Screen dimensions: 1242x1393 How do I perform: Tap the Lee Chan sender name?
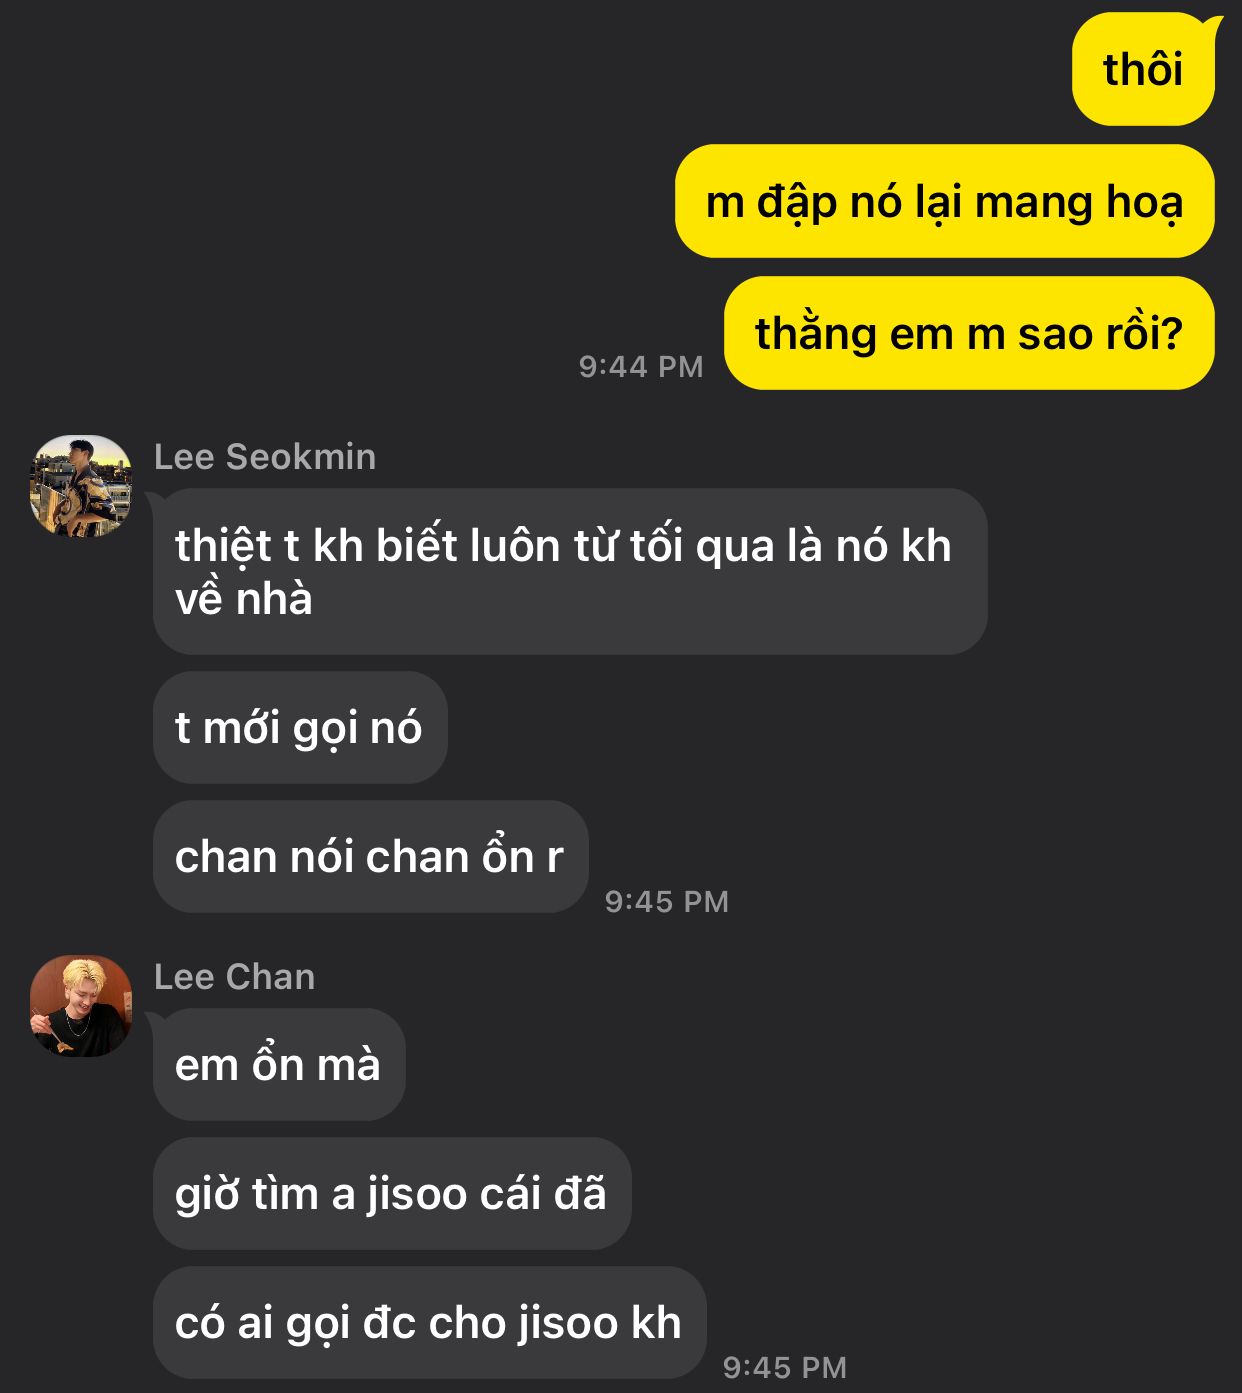235,977
